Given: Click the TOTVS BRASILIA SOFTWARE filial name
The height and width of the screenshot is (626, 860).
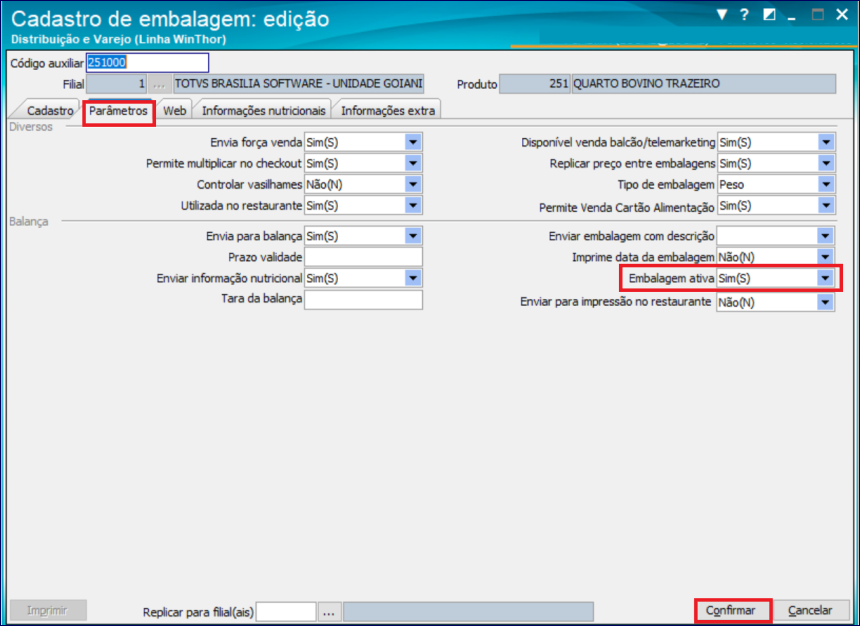Looking at the screenshot, I should click(x=298, y=84).
